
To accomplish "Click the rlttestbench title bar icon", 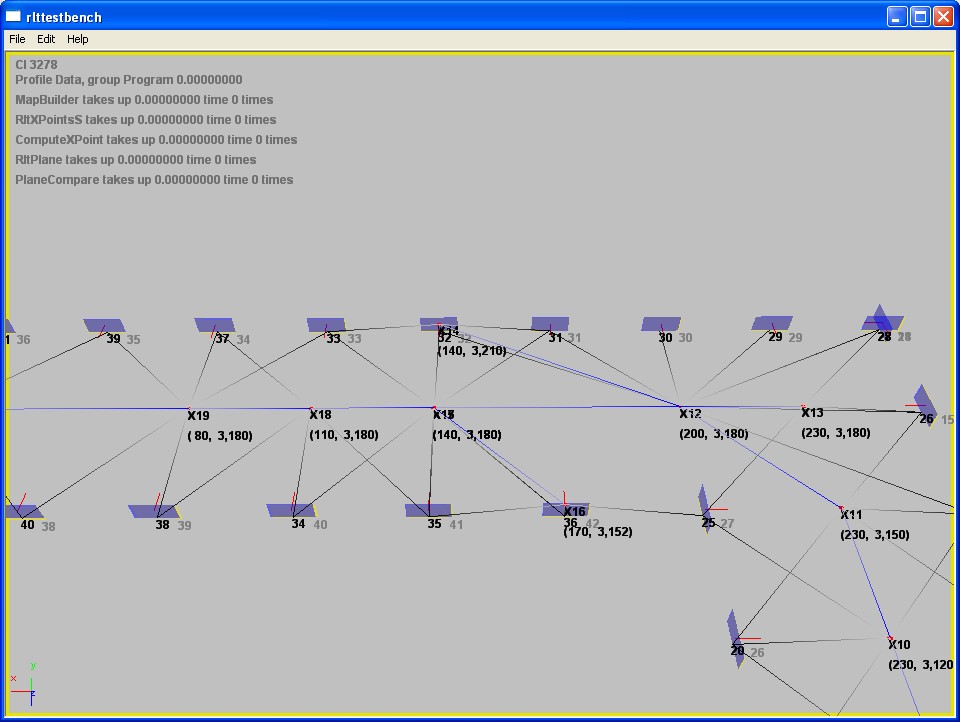I will coord(13,16).
